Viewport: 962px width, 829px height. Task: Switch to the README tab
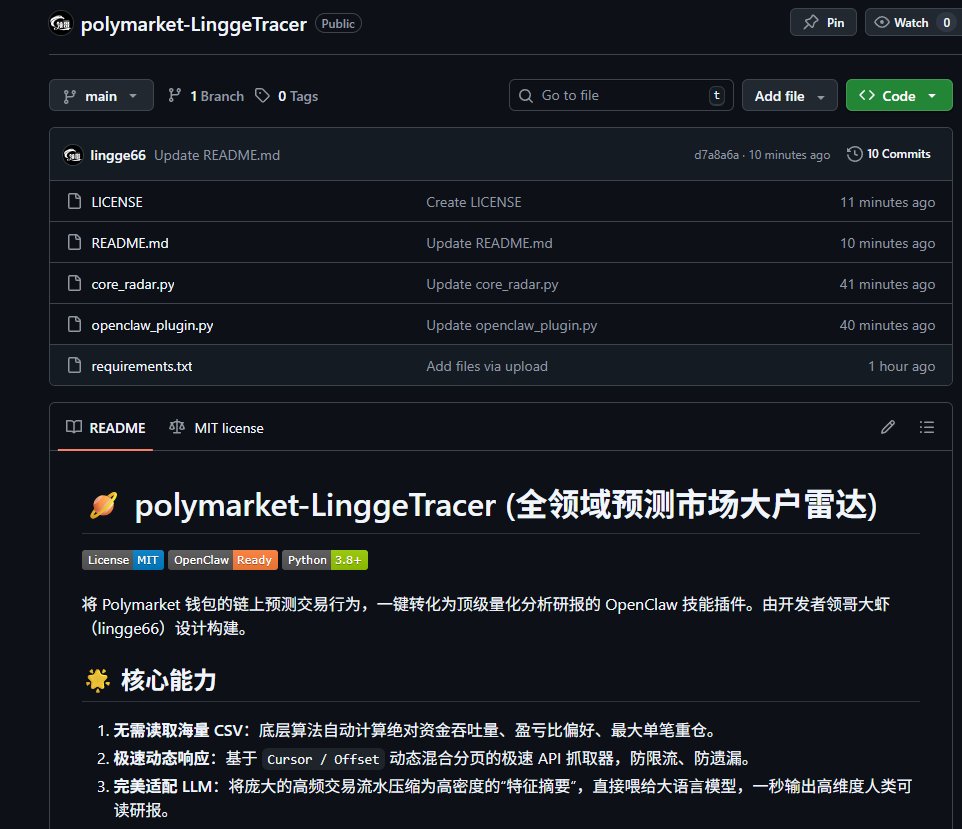click(106, 428)
